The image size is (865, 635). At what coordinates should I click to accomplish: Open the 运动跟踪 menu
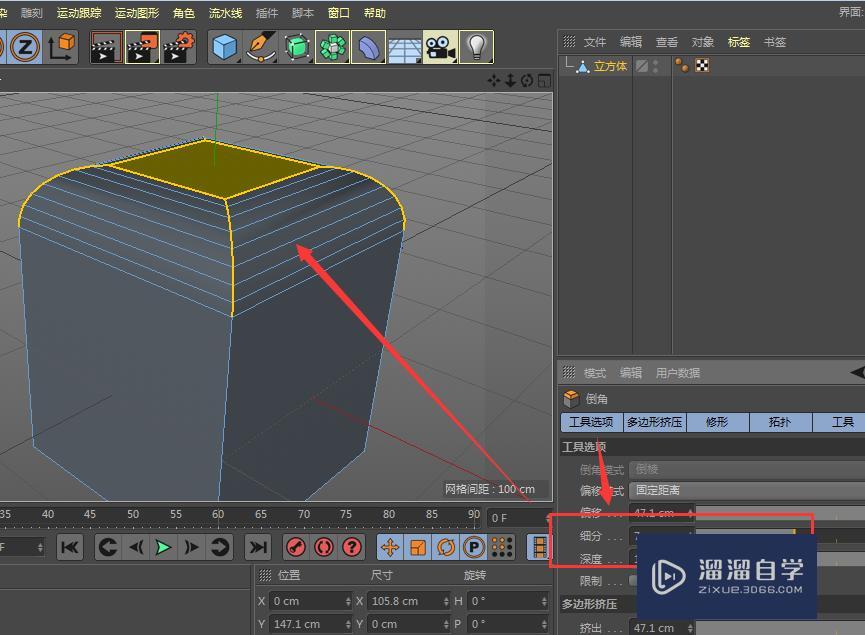pos(79,13)
